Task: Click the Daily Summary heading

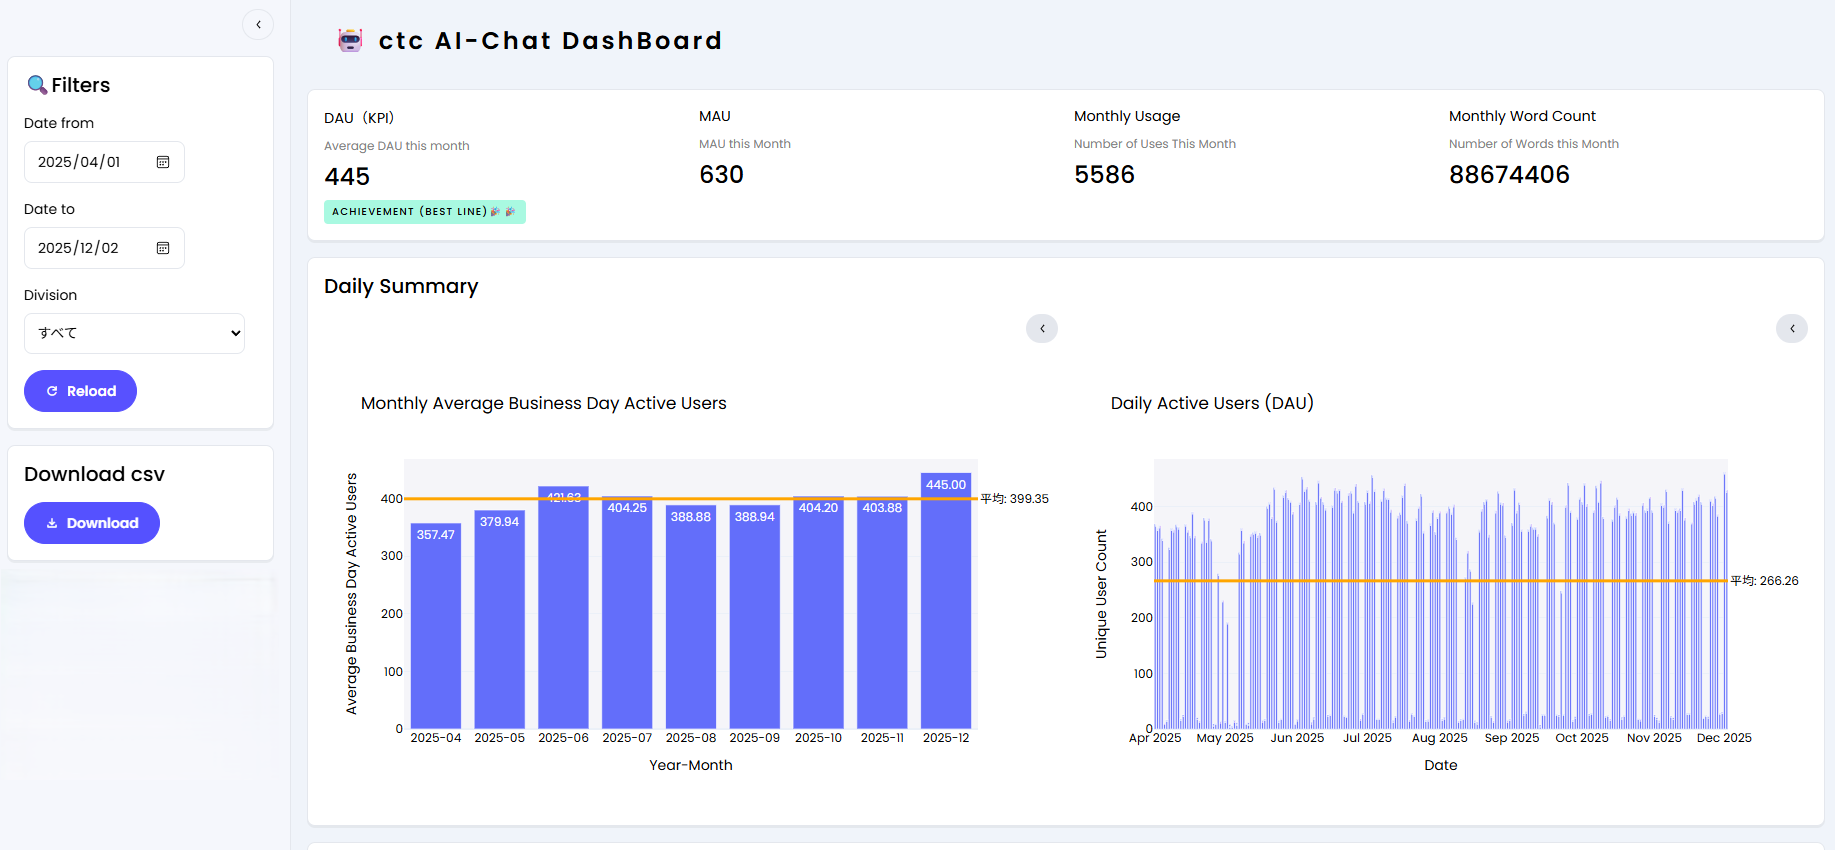Action: pos(401,286)
